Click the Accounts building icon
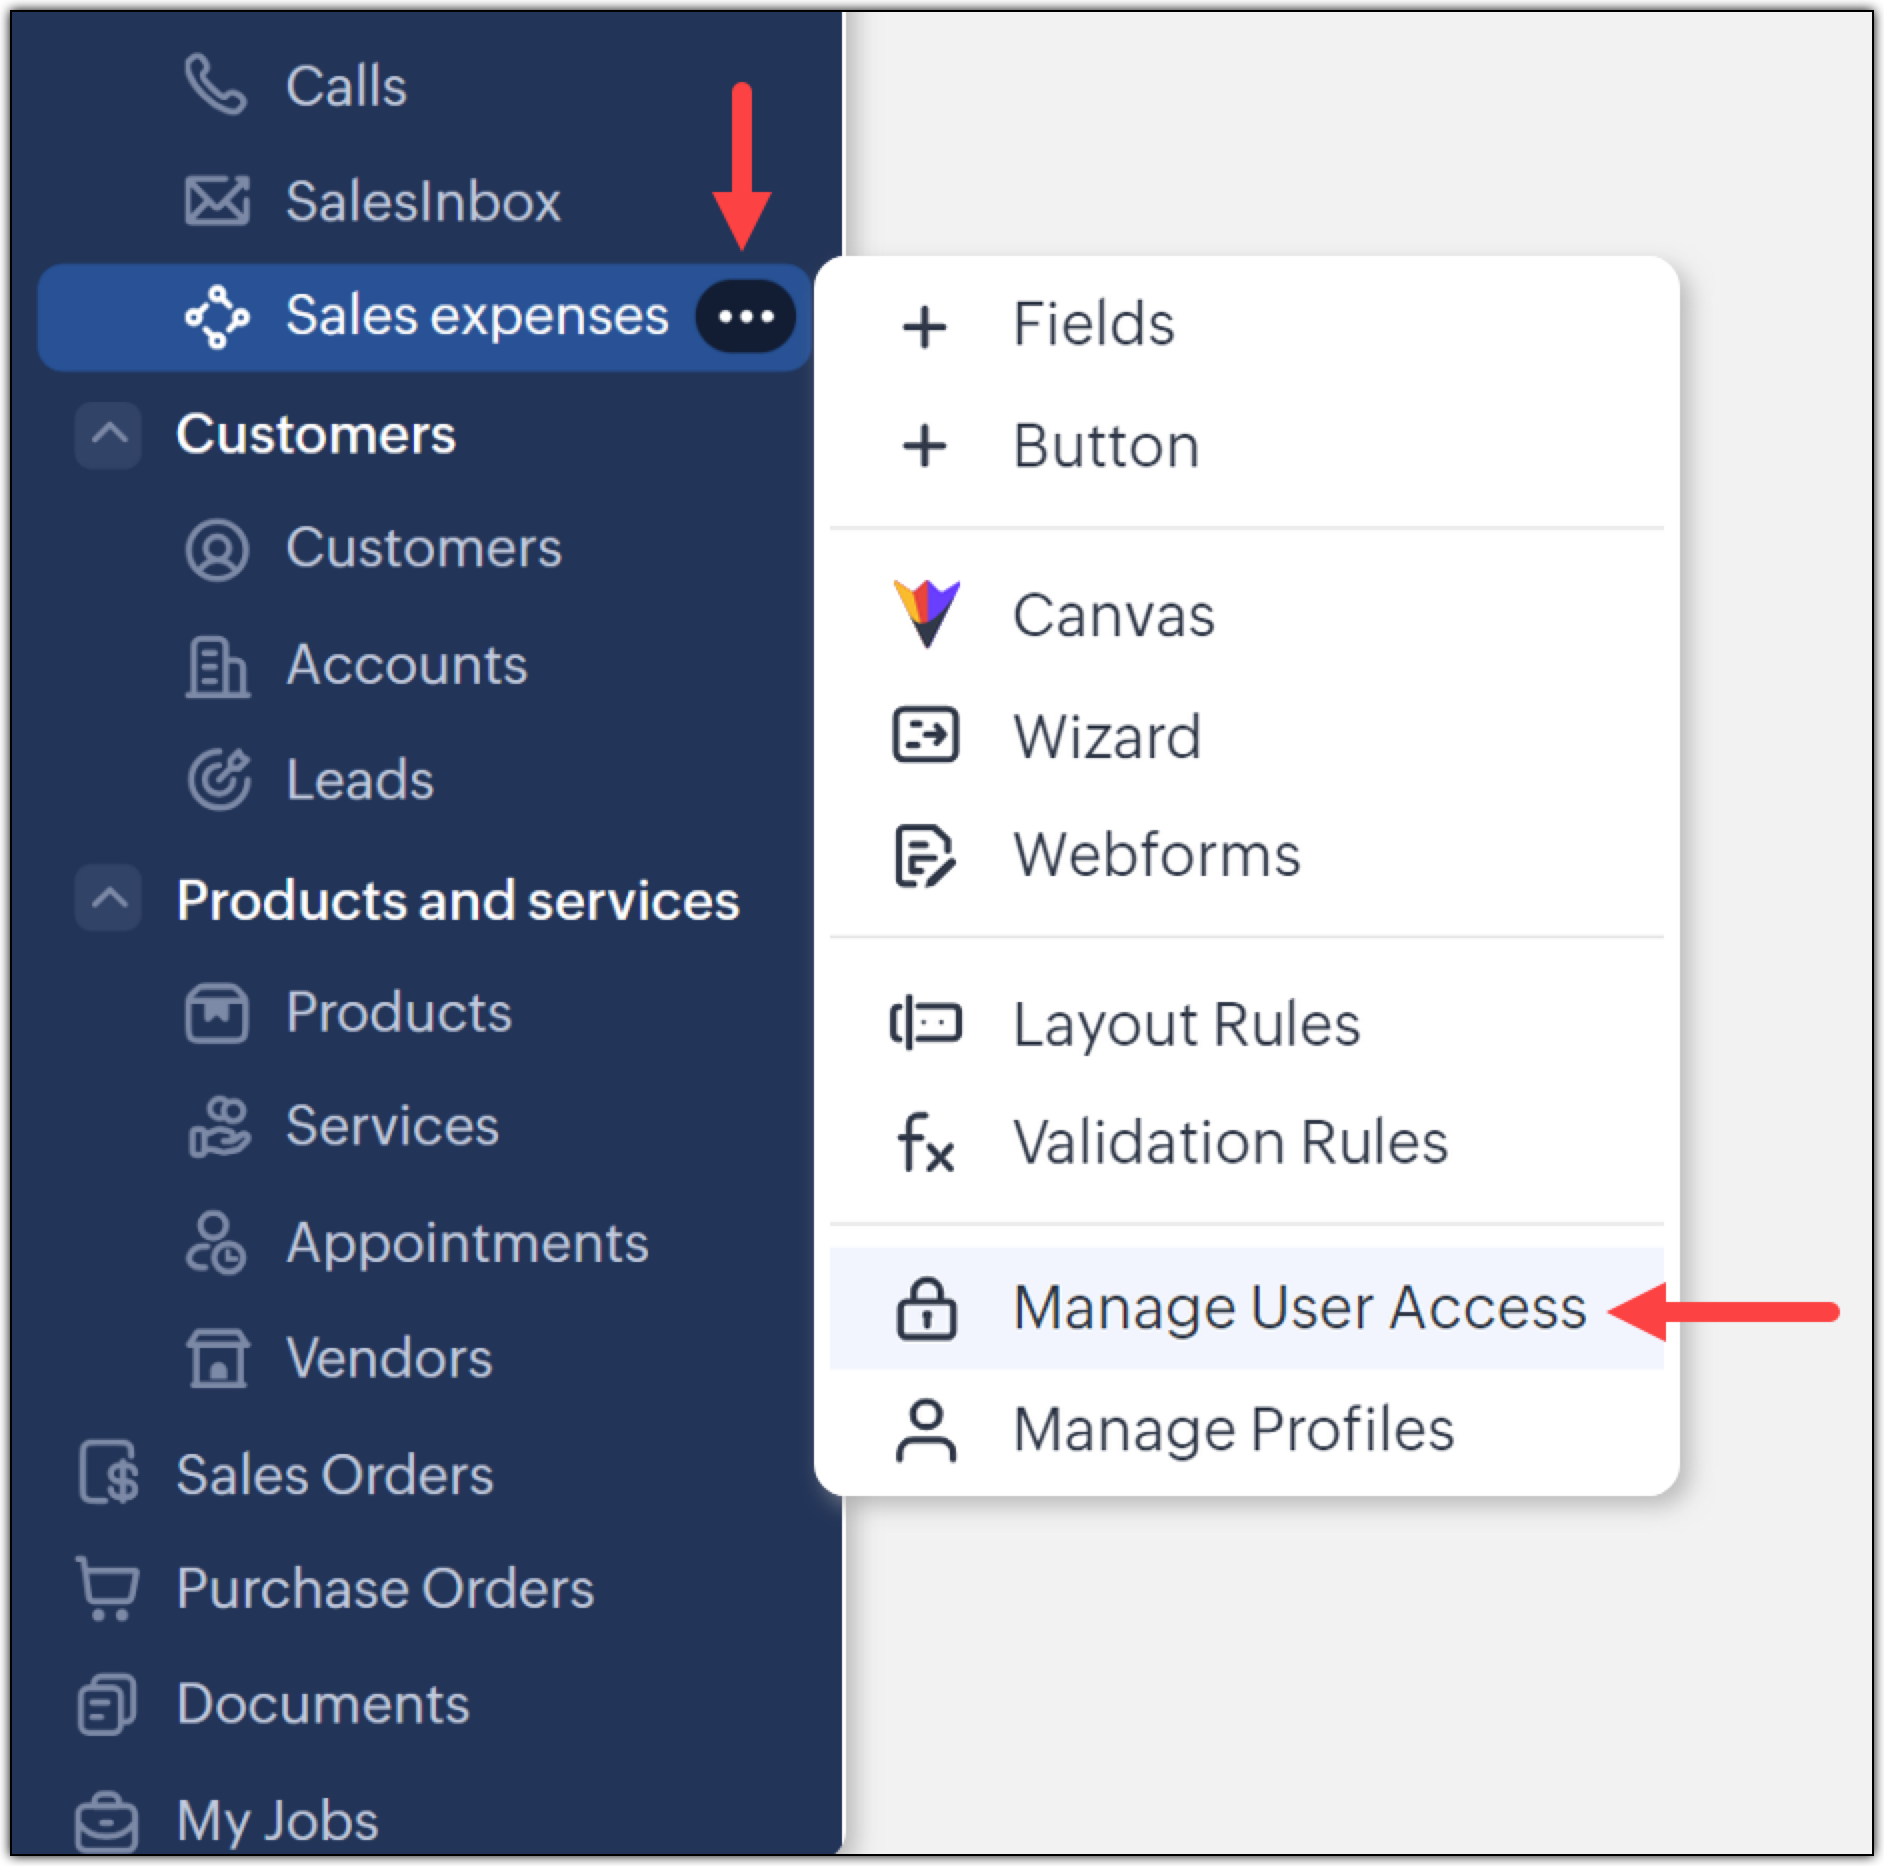This screenshot has width=1884, height=1866. (x=216, y=665)
